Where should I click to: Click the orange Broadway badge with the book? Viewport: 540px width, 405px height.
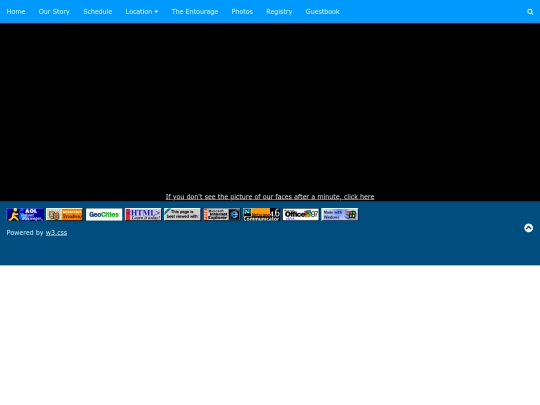pos(64,215)
